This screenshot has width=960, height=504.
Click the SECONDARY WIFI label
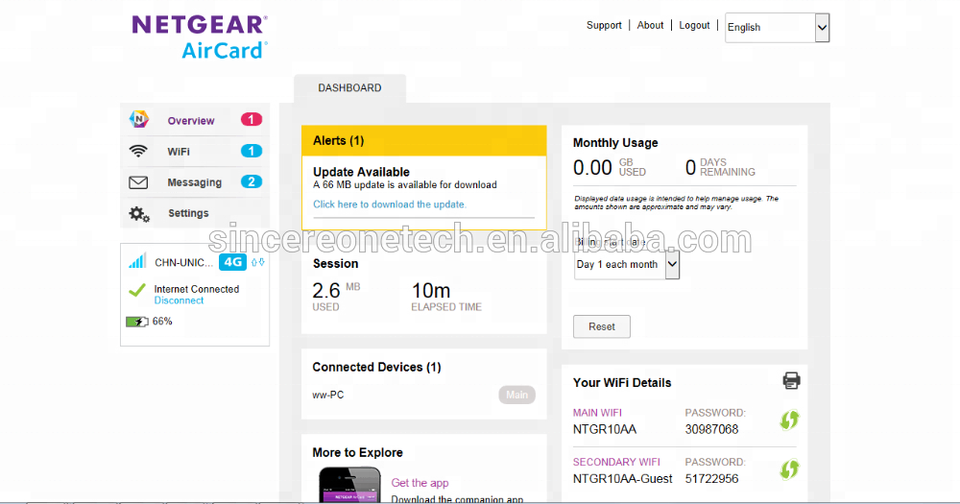coord(617,462)
